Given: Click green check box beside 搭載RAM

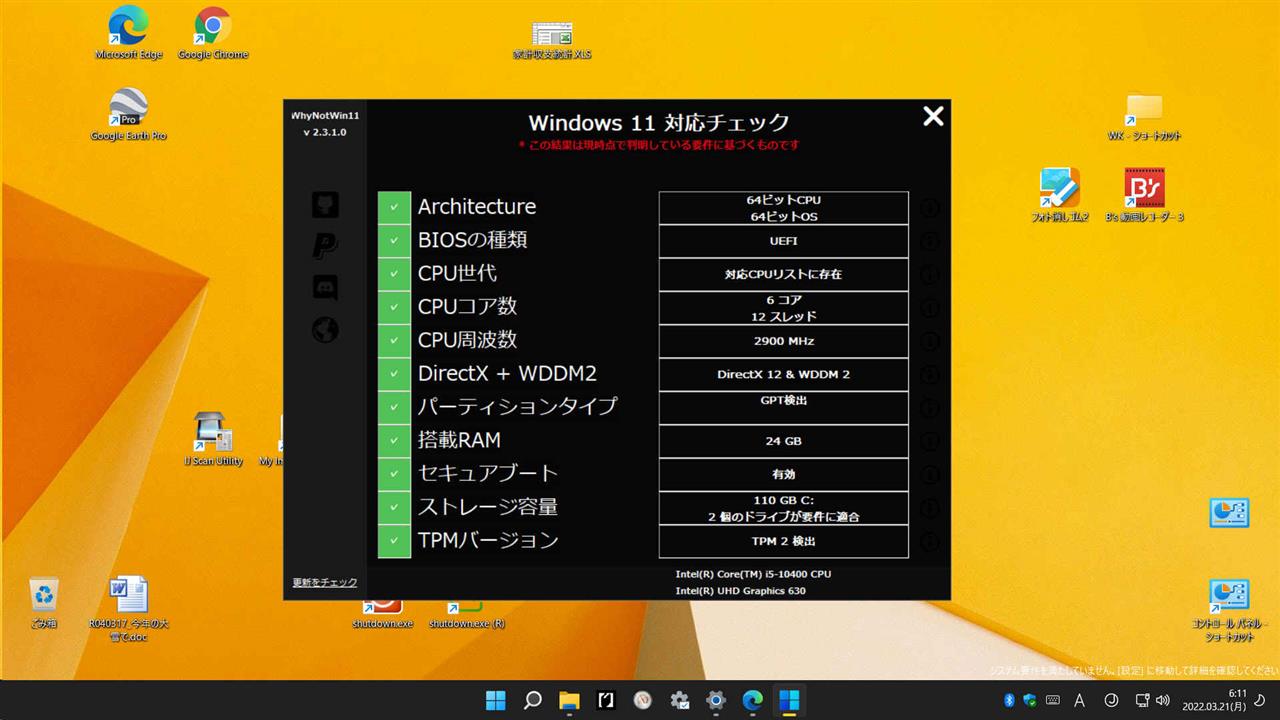Looking at the screenshot, I should [x=394, y=441].
